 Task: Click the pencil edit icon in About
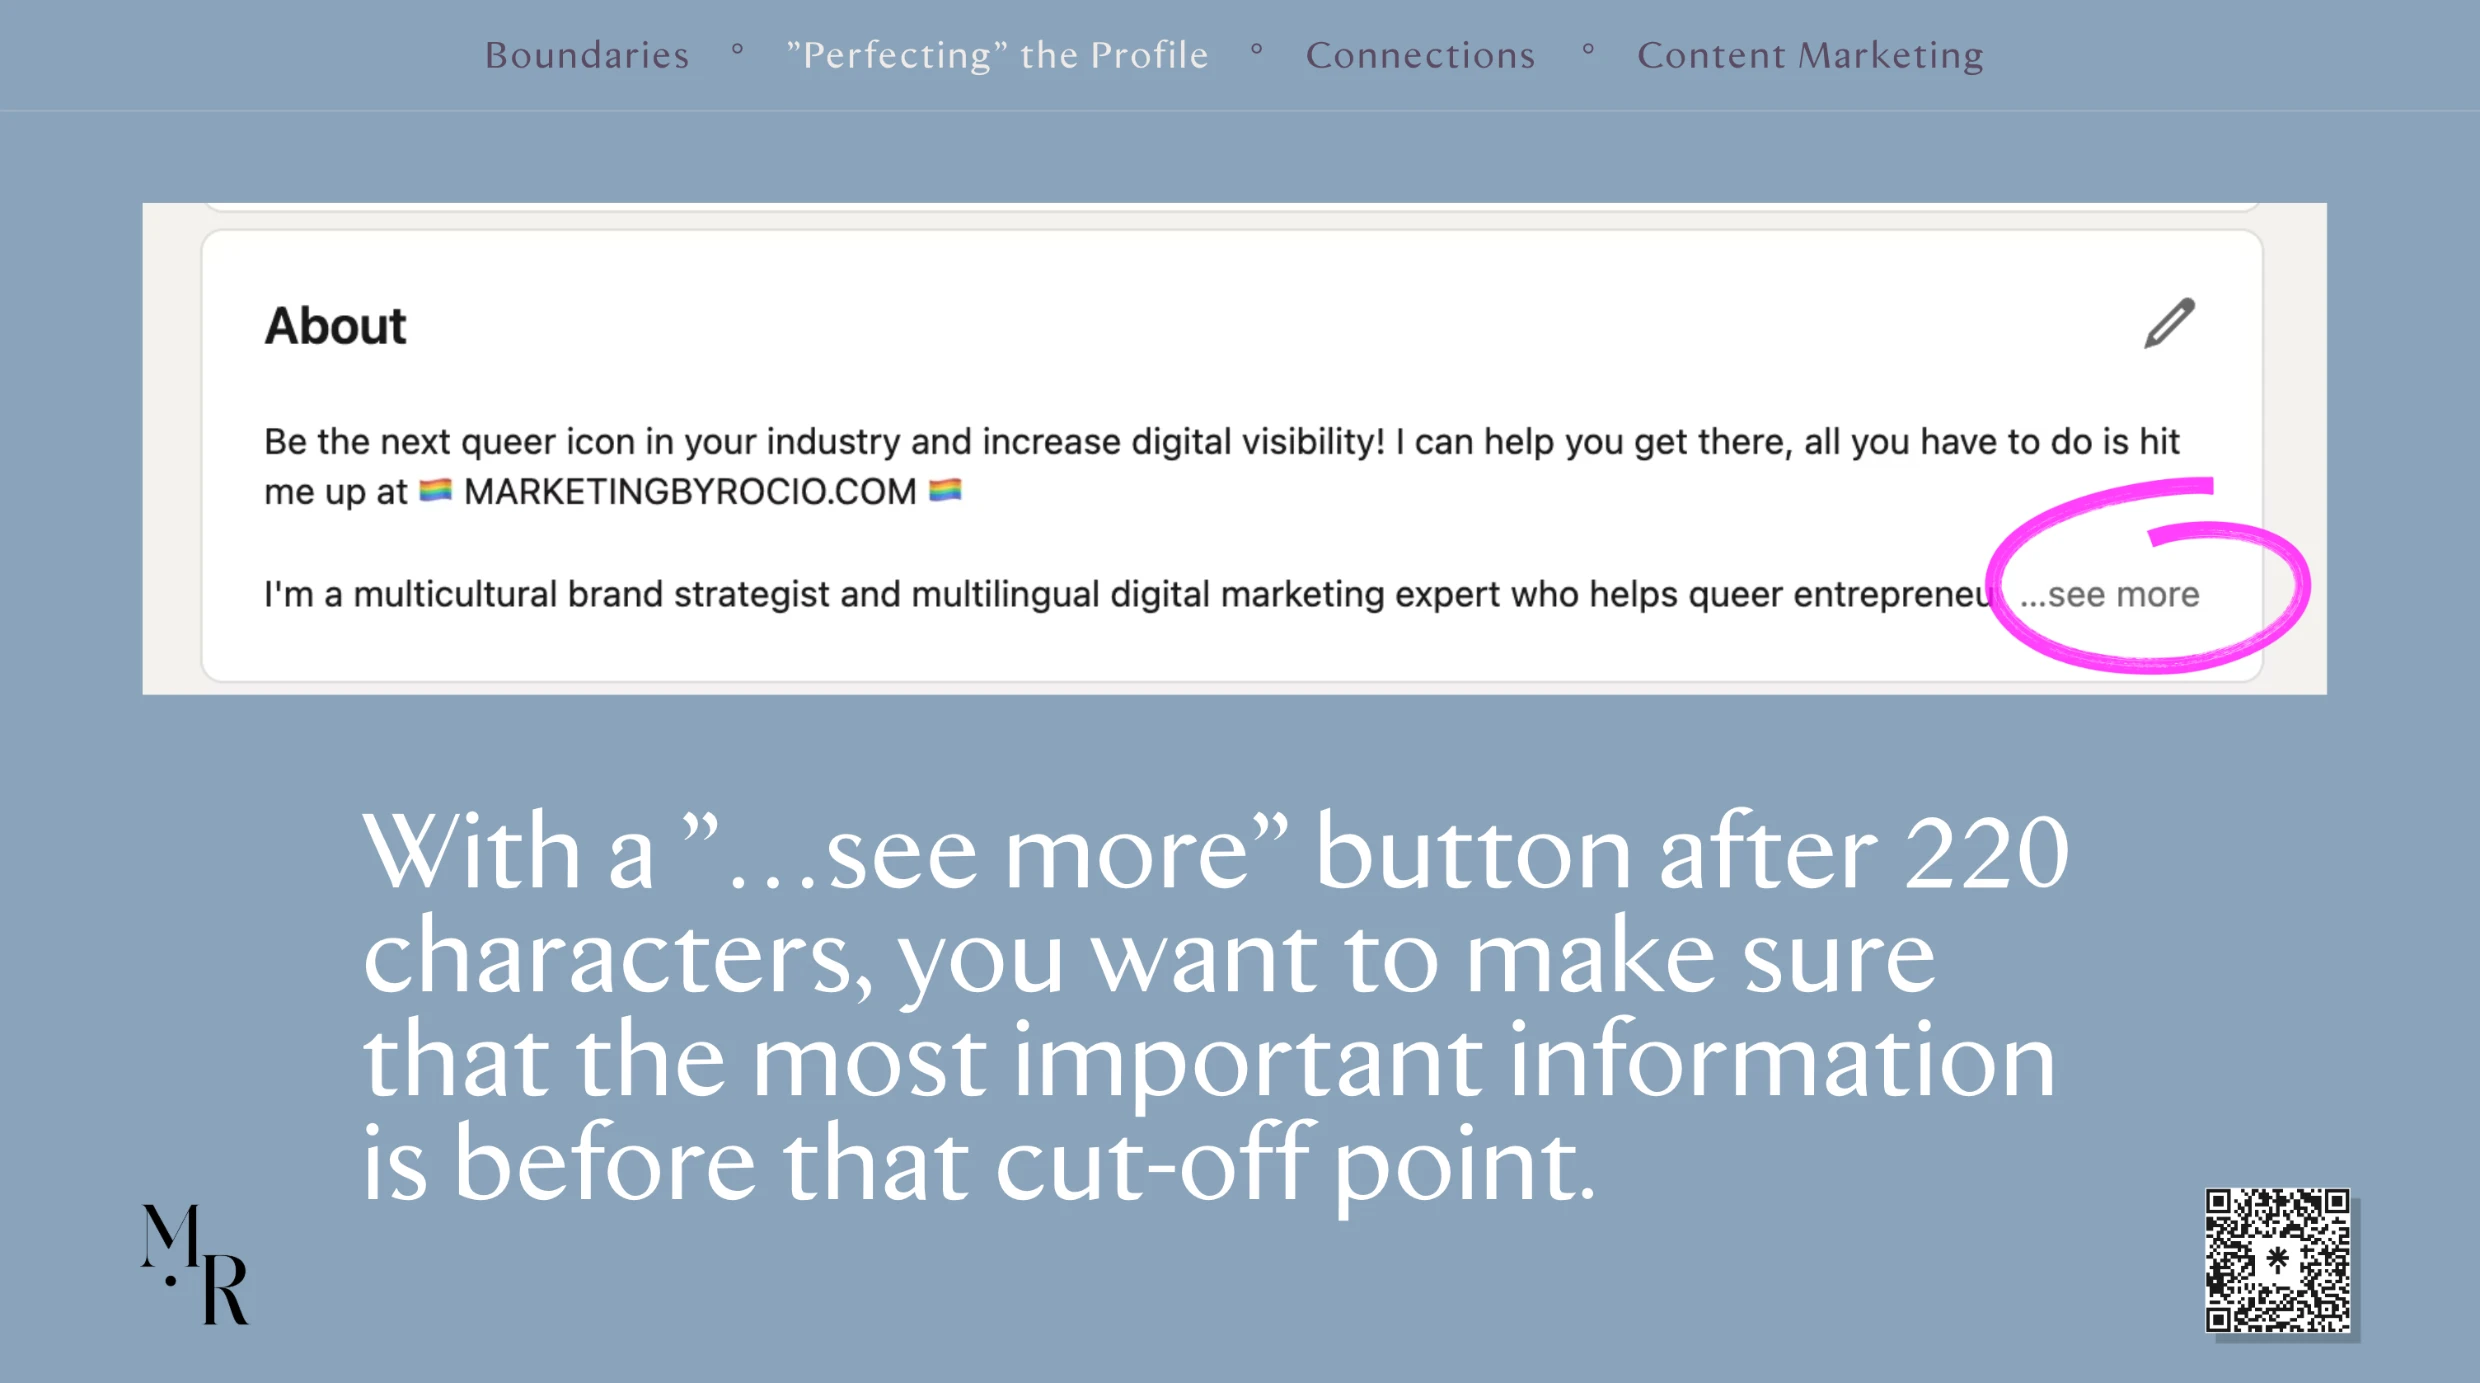2169,323
